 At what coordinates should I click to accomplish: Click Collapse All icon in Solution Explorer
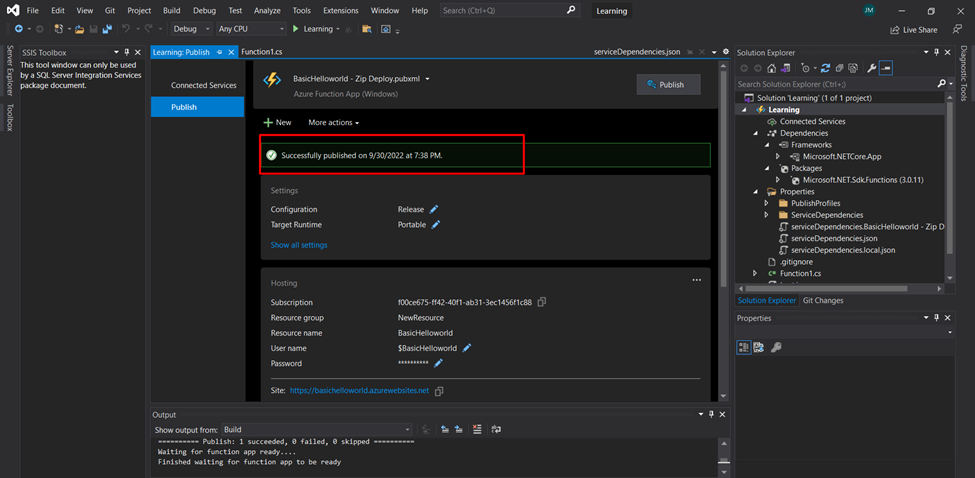click(x=839, y=68)
